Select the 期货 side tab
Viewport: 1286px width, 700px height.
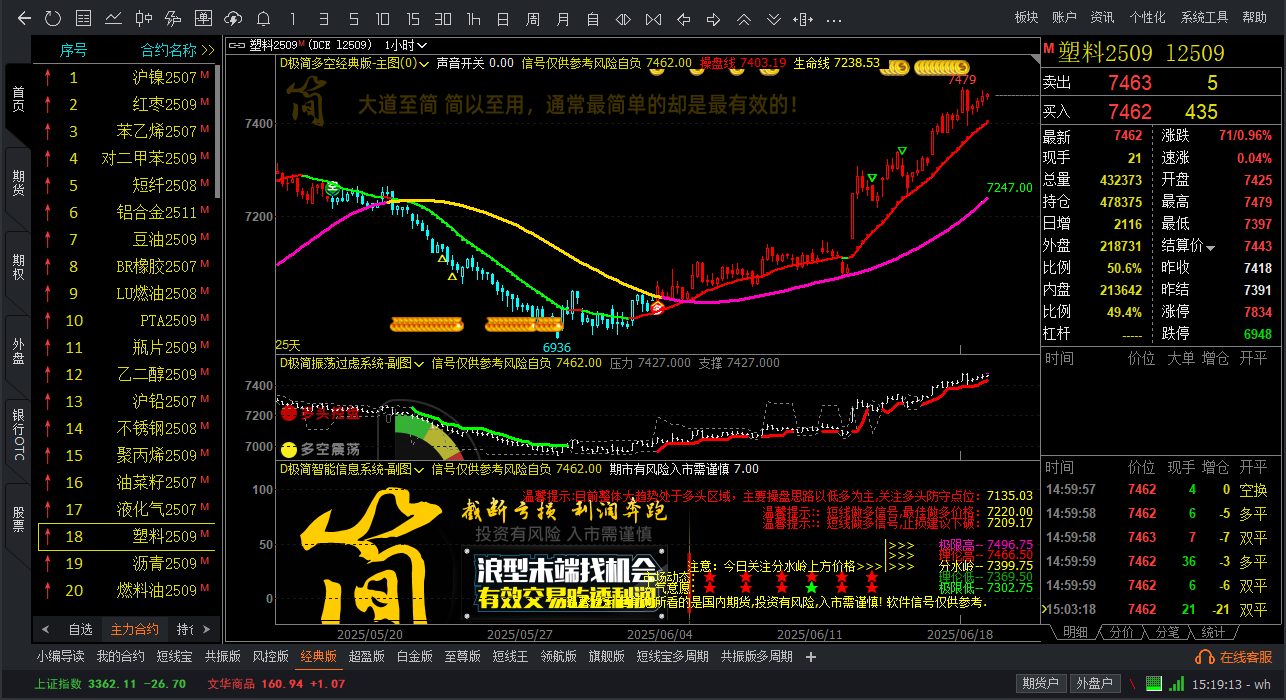[x=18, y=183]
